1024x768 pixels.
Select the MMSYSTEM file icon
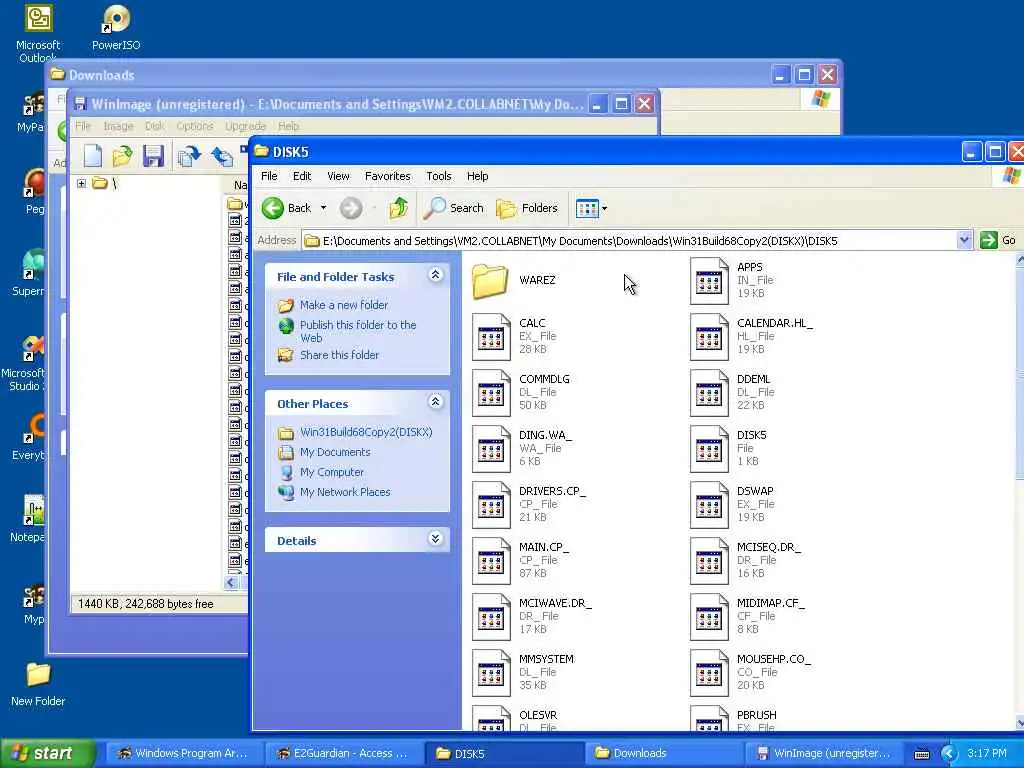tap(491, 673)
